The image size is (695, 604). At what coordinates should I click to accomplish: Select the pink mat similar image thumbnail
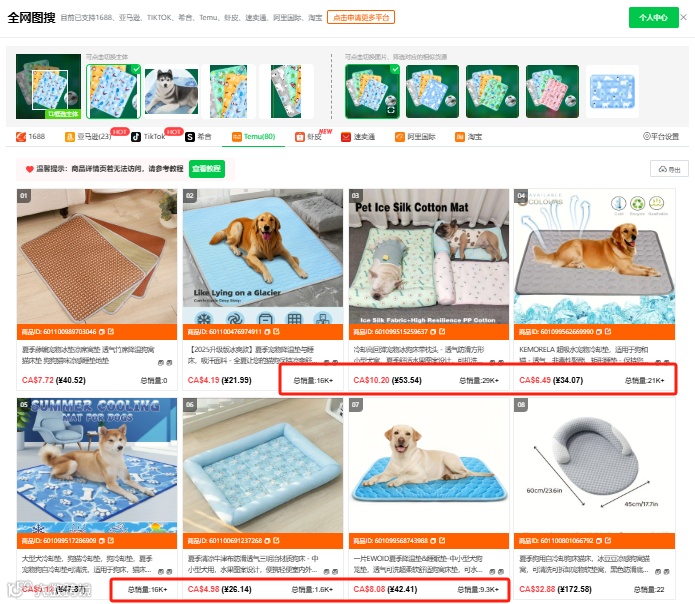552,92
